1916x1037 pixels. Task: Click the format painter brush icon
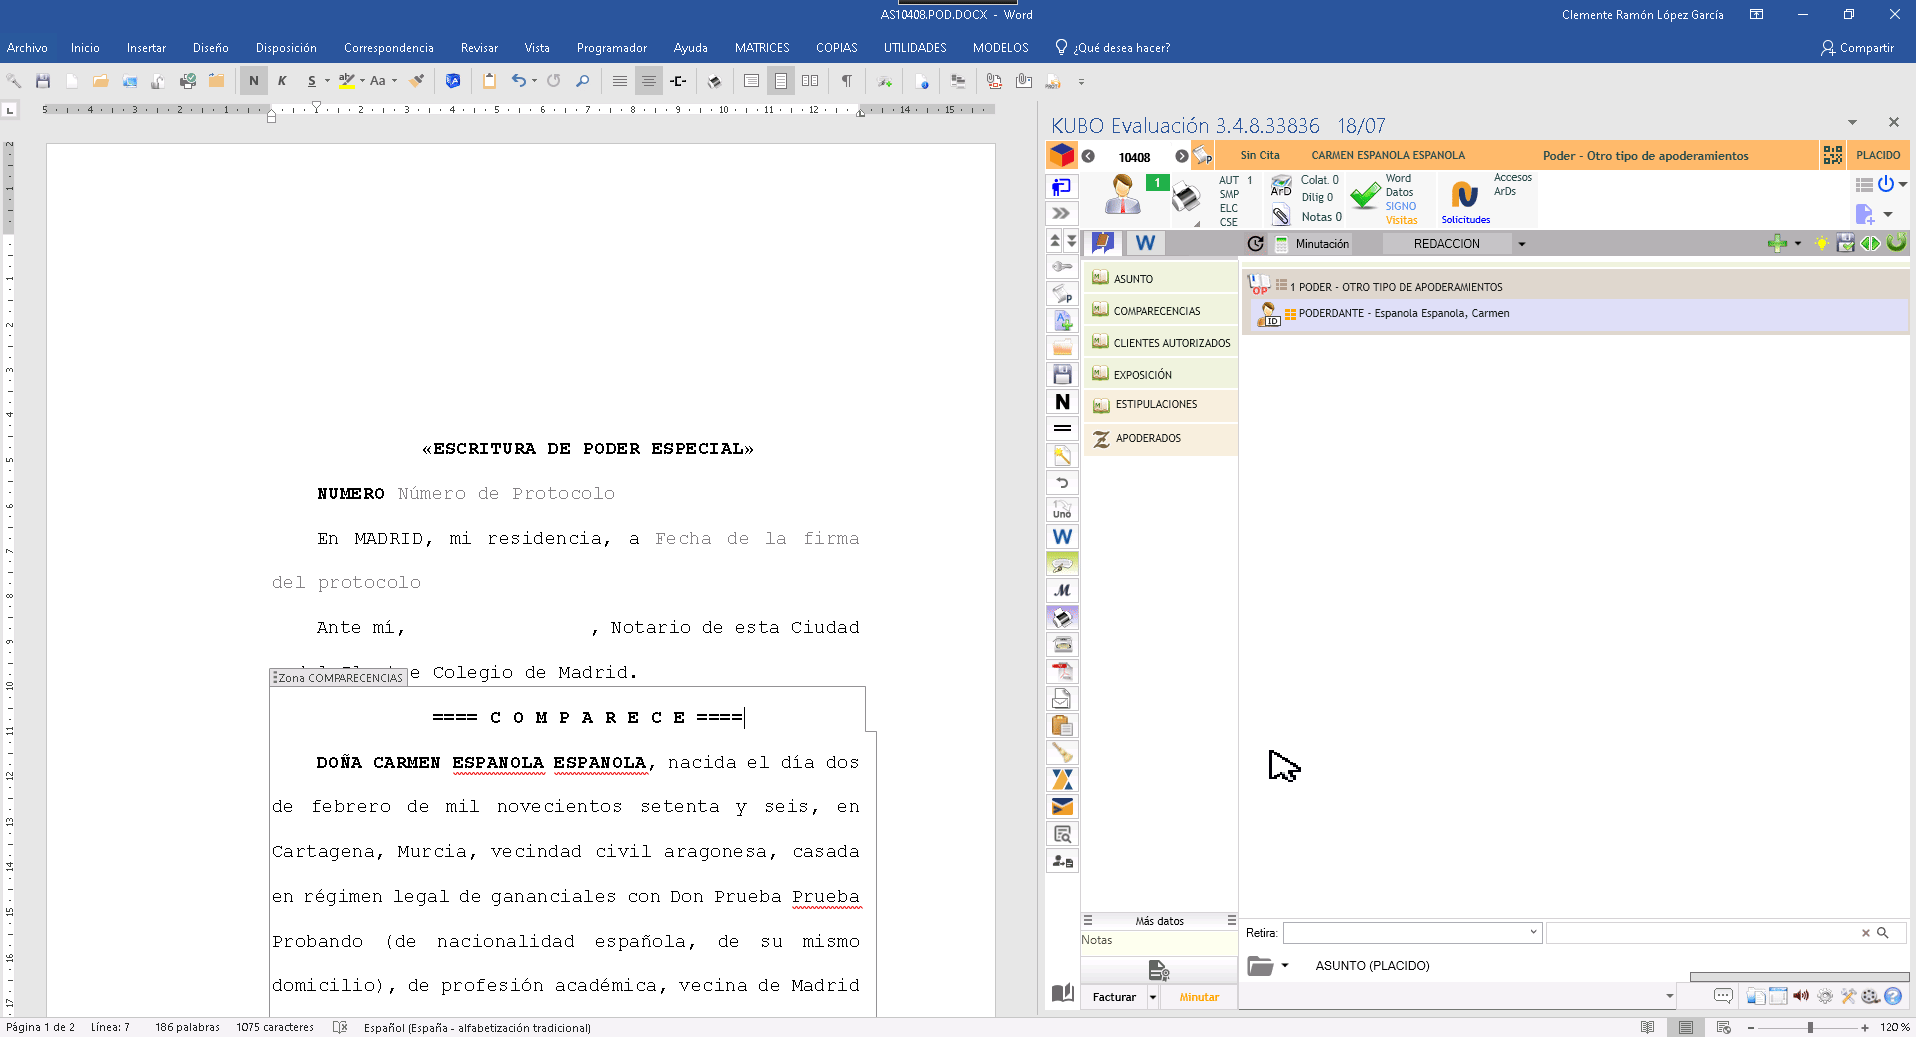[417, 81]
